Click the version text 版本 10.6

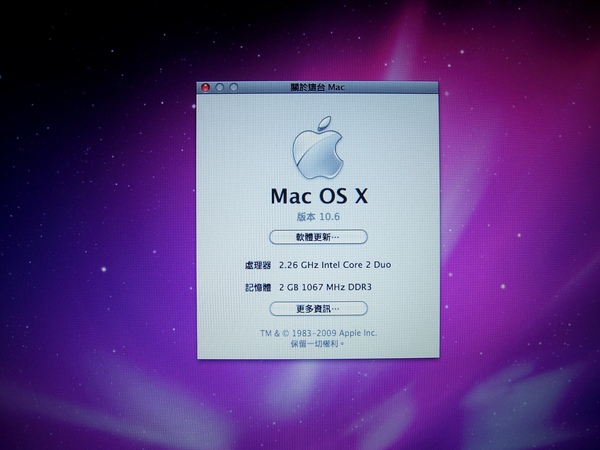tap(318, 217)
